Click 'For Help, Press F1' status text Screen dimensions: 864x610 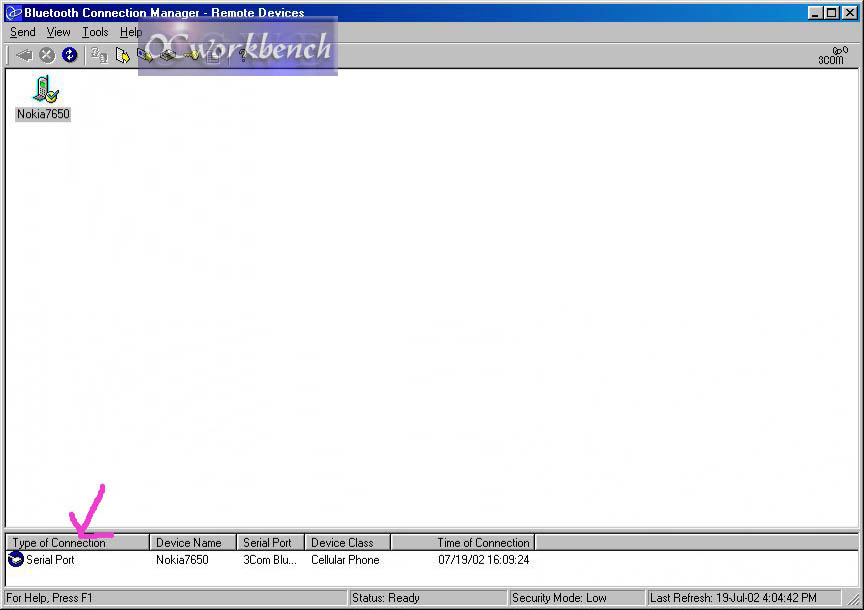coord(50,598)
